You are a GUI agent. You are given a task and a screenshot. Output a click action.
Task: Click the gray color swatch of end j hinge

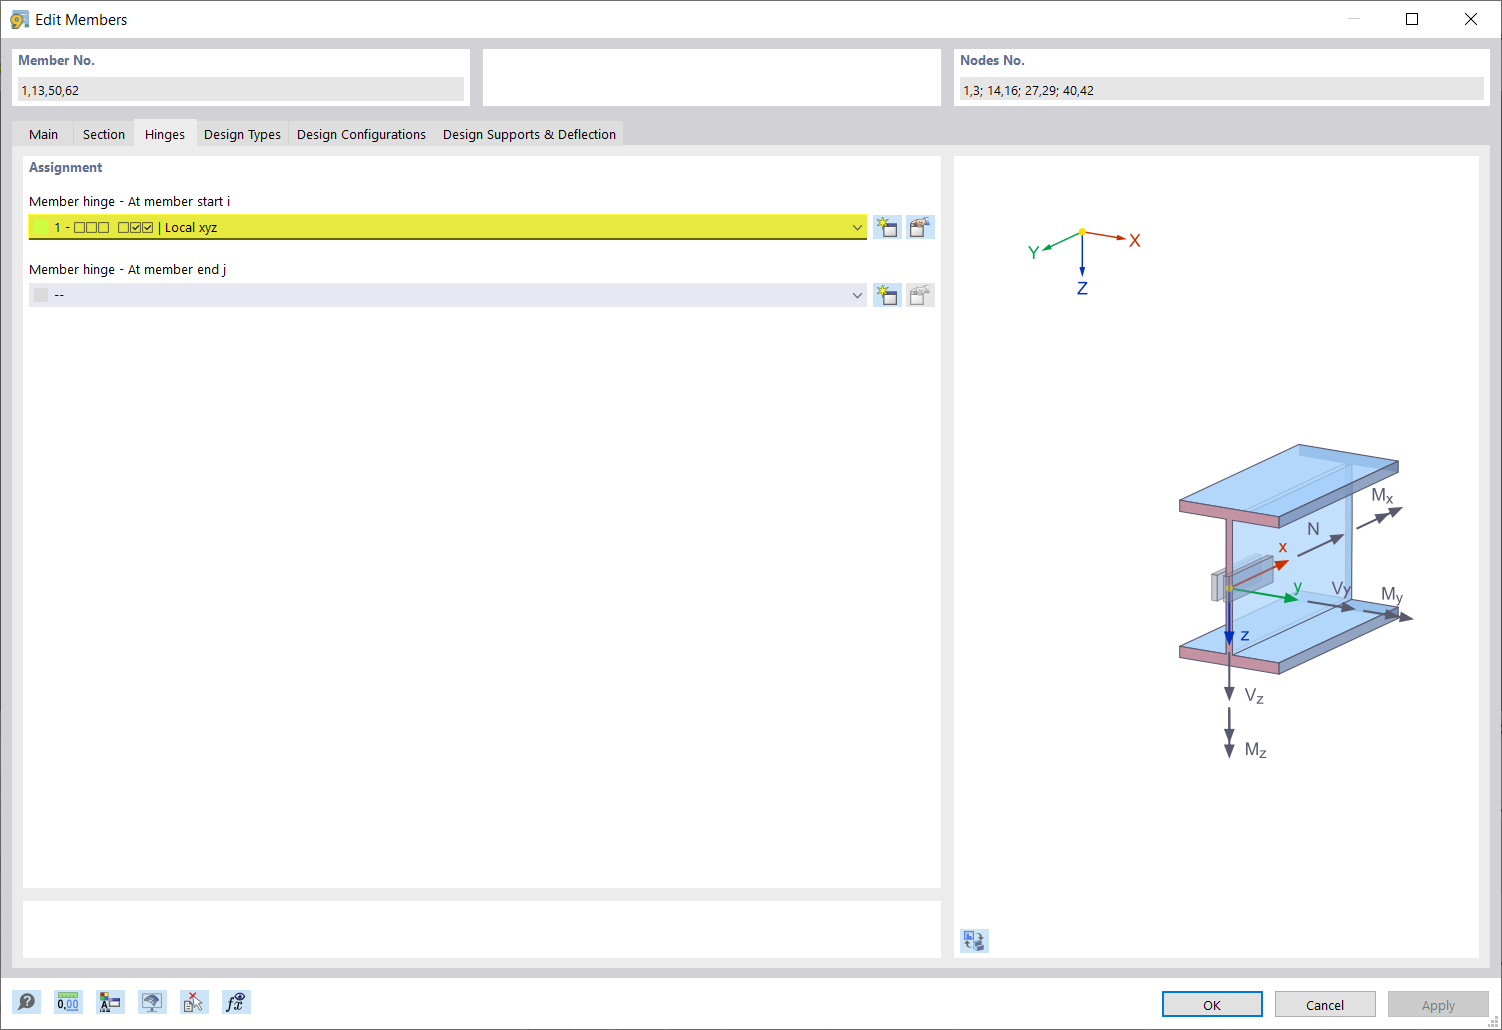click(x=41, y=295)
